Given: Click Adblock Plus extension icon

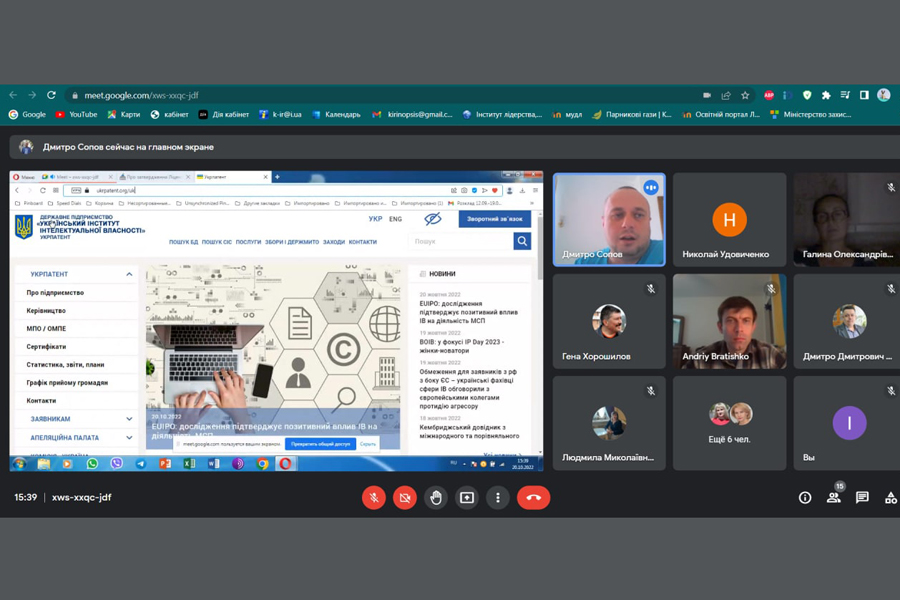Looking at the screenshot, I should pos(769,95).
